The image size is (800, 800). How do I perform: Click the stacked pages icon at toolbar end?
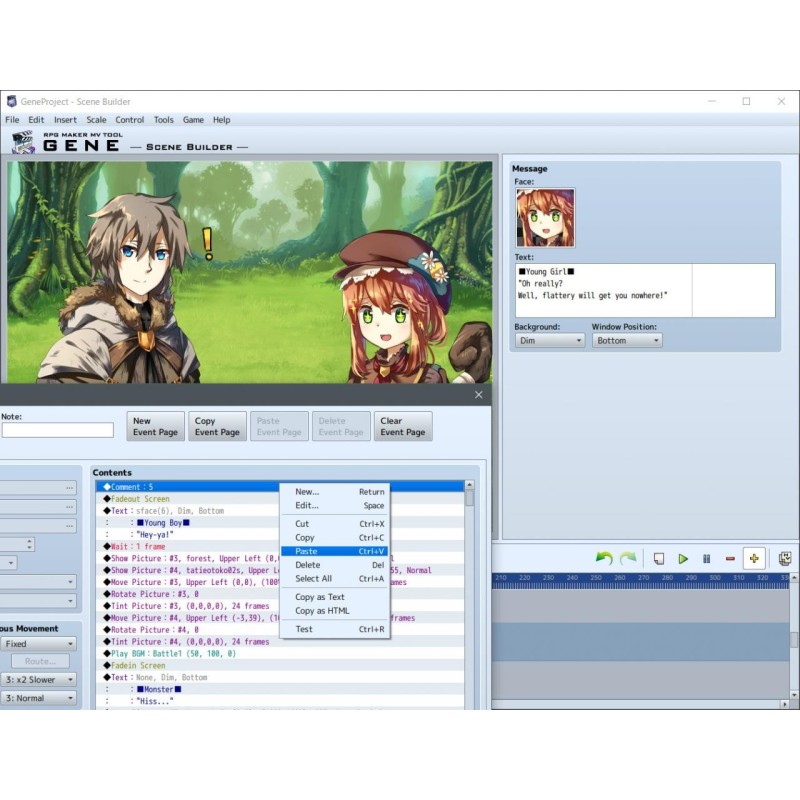pos(785,558)
